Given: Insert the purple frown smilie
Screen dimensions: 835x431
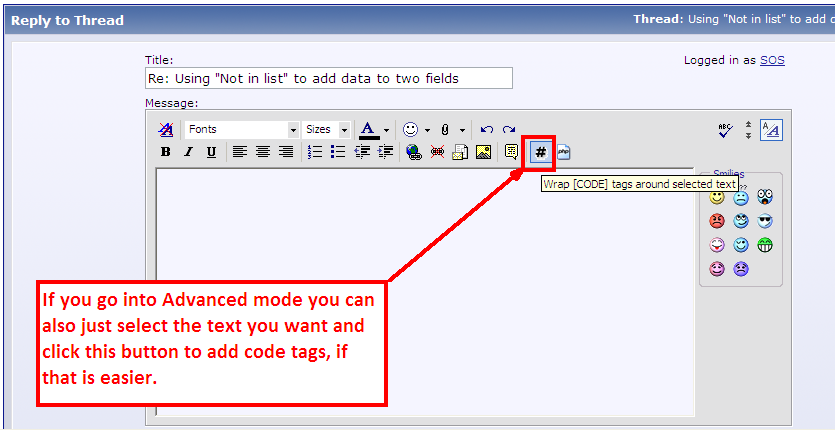Looking at the screenshot, I should 741,269.
